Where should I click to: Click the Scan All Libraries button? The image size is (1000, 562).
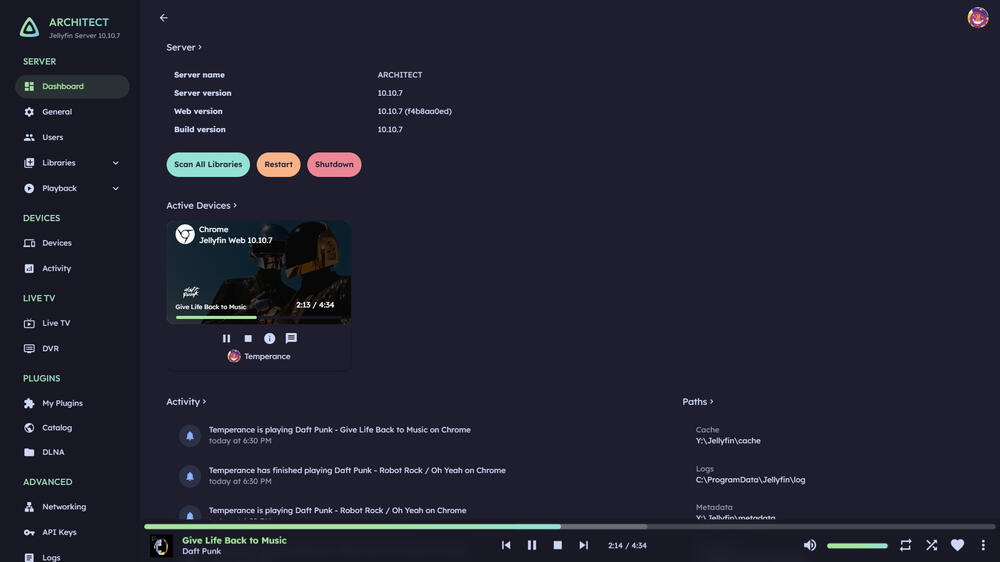pyautogui.click(x=208, y=165)
